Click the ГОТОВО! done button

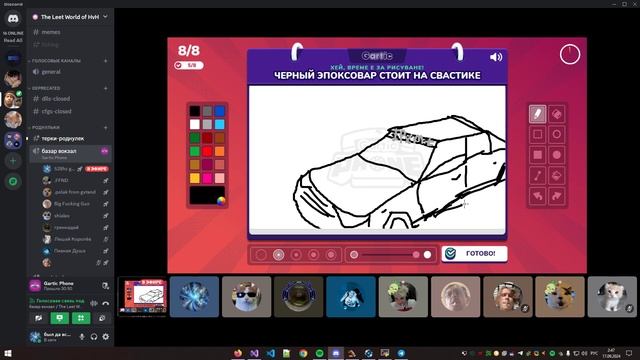pos(474,253)
